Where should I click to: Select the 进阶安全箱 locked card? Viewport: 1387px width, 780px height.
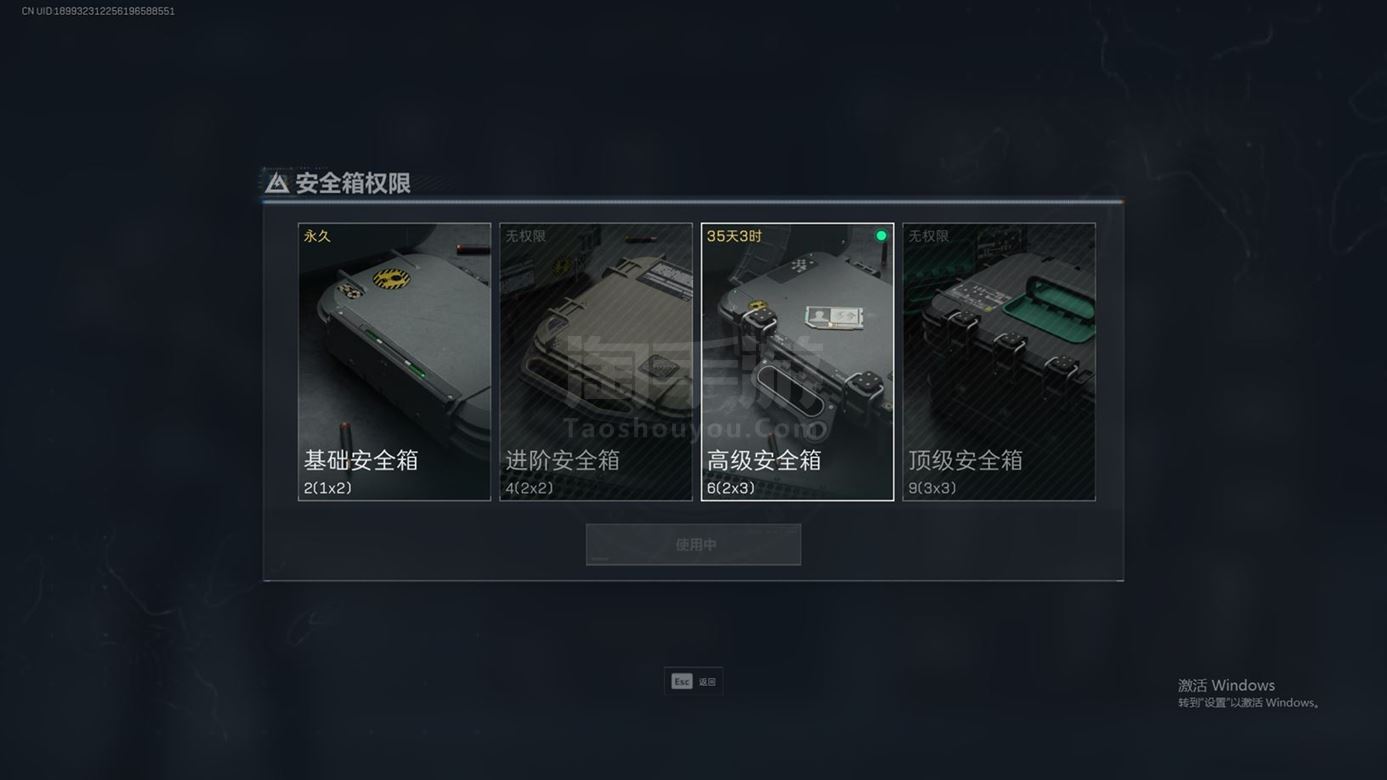[x=596, y=362]
